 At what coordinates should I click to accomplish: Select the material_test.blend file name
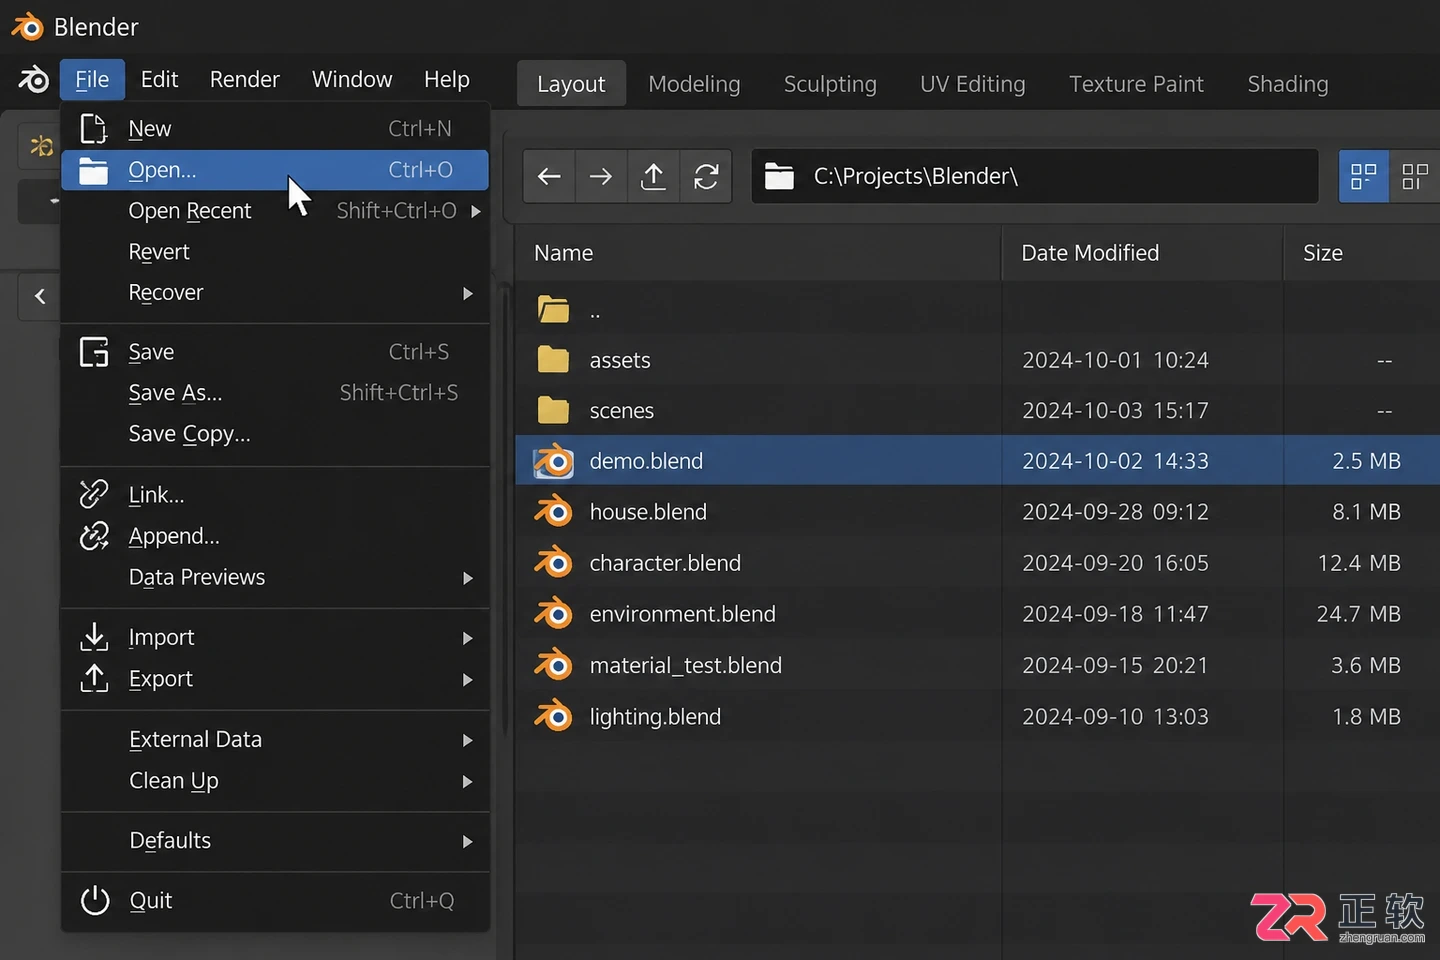click(686, 665)
